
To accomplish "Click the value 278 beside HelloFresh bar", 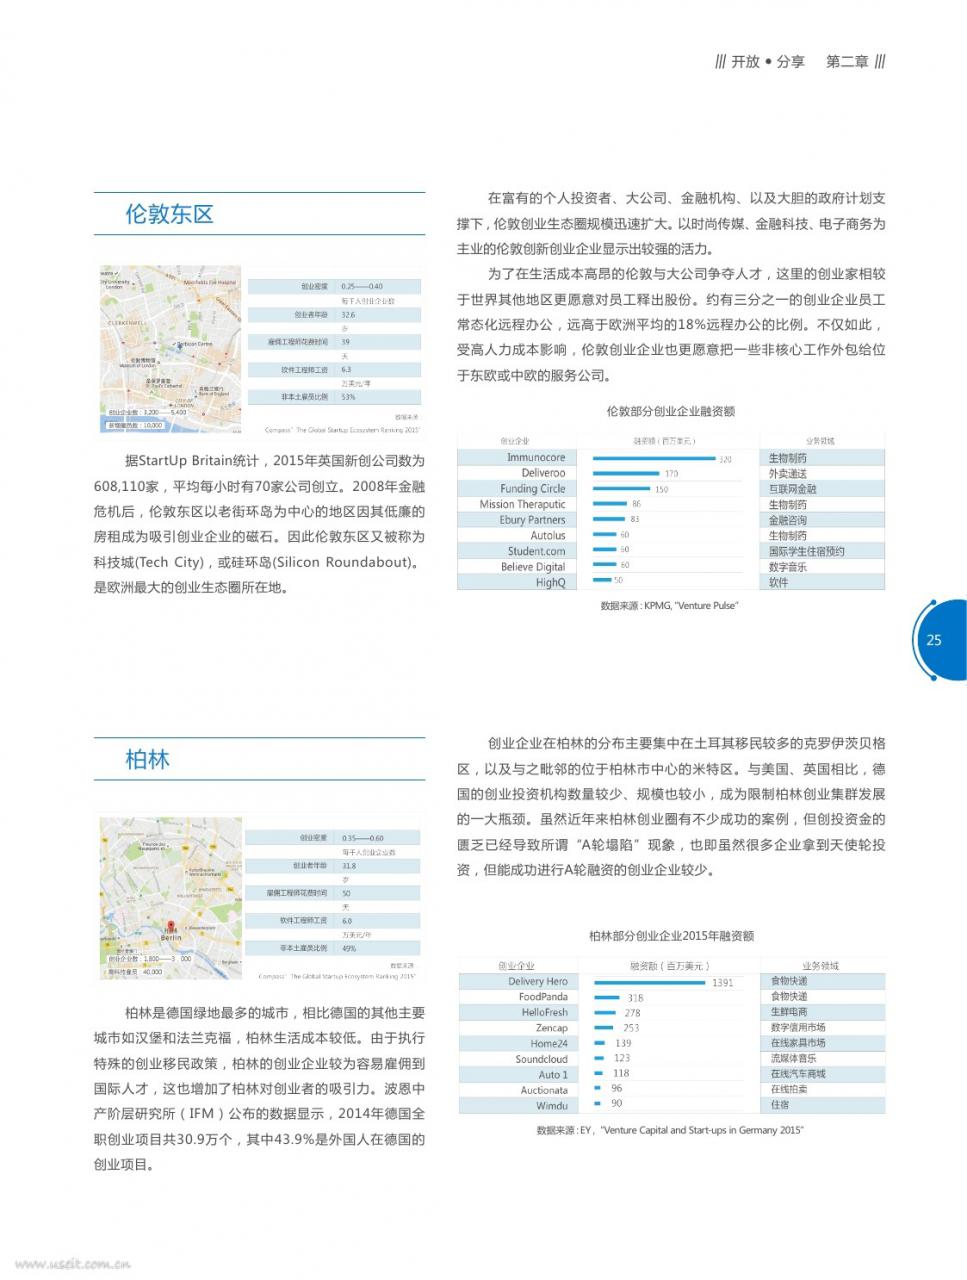I will [x=632, y=1013].
